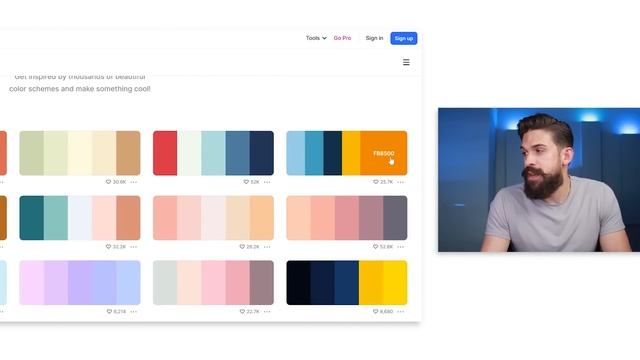Open the more options dots beside 30.6K
The height and width of the screenshot is (360, 640).
133,182
